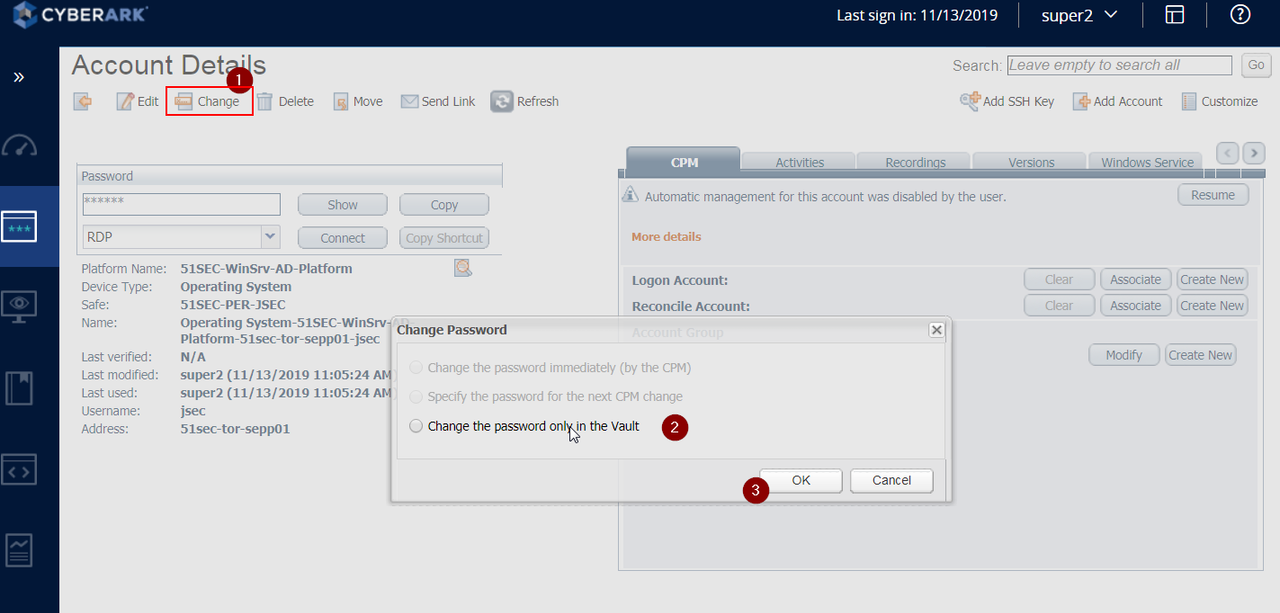Click the search field
The image size is (1280, 613).
(1119, 65)
